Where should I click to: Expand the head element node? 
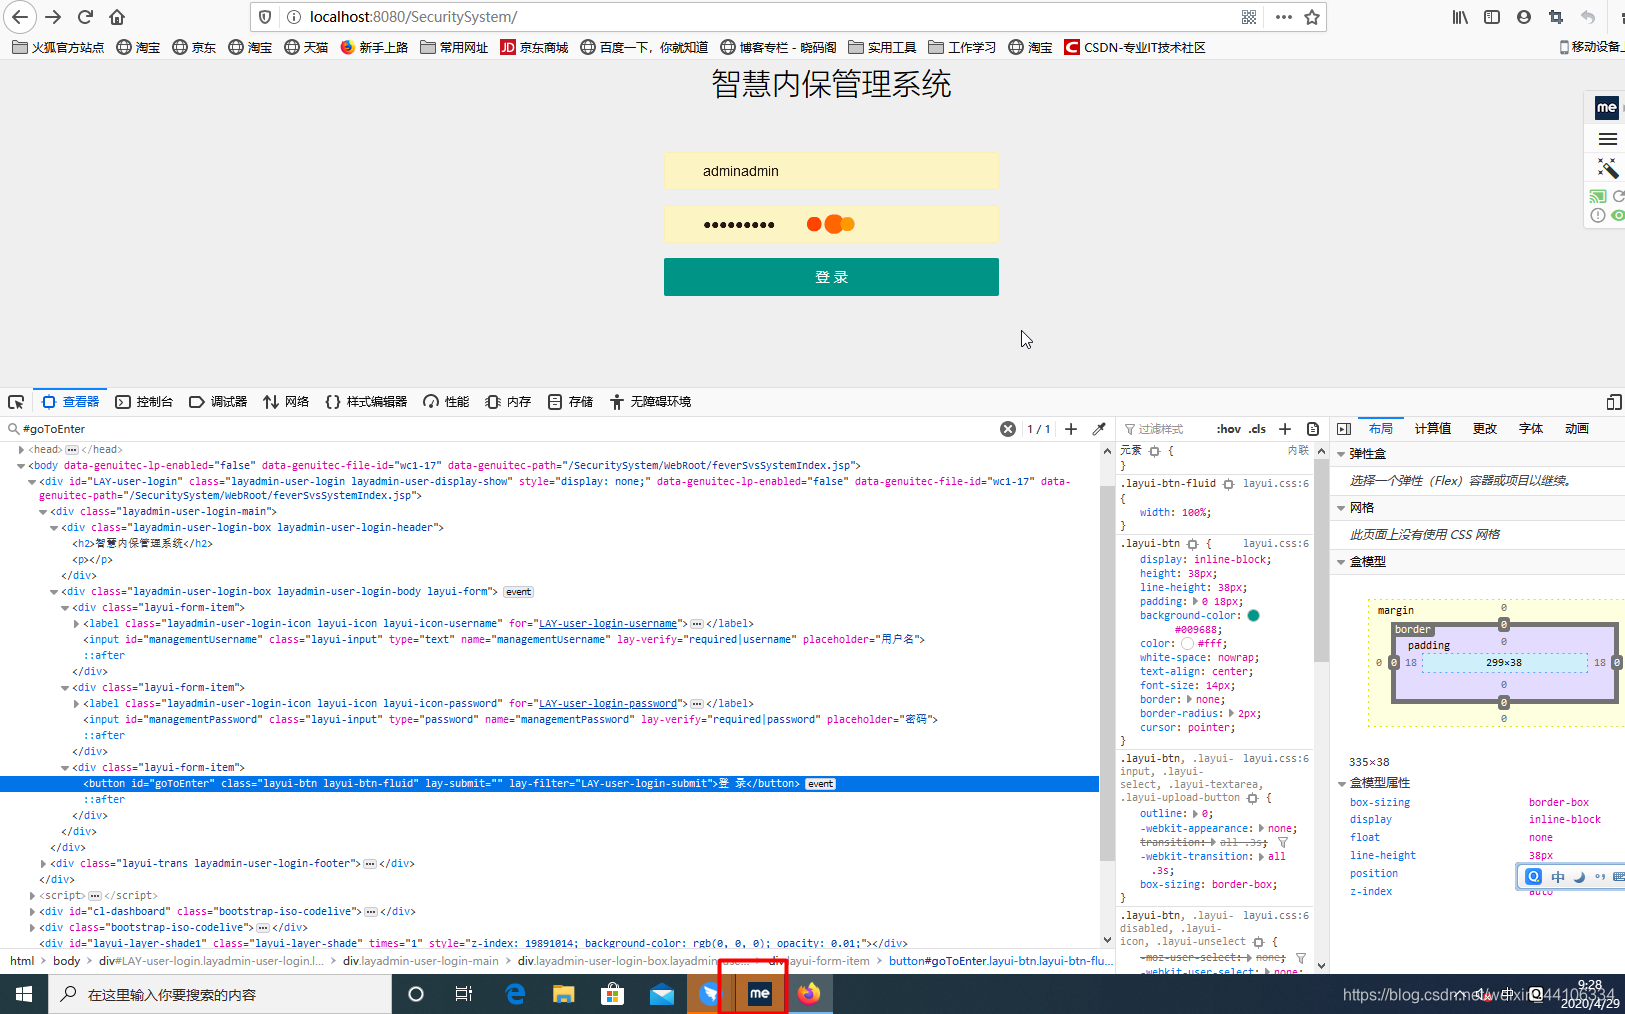(21, 450)
